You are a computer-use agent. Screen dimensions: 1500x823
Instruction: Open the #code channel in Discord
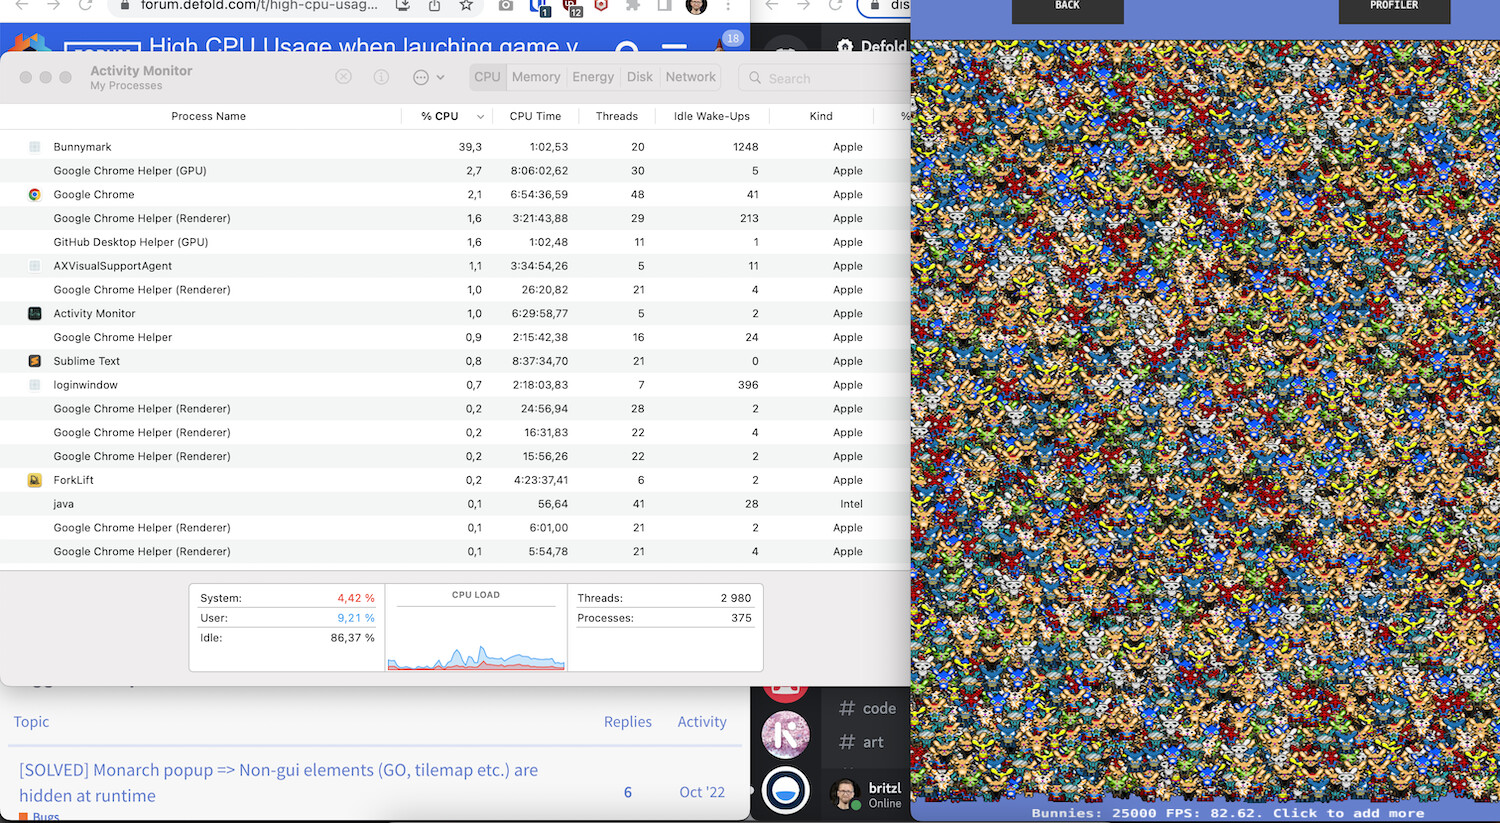point(878,708)
